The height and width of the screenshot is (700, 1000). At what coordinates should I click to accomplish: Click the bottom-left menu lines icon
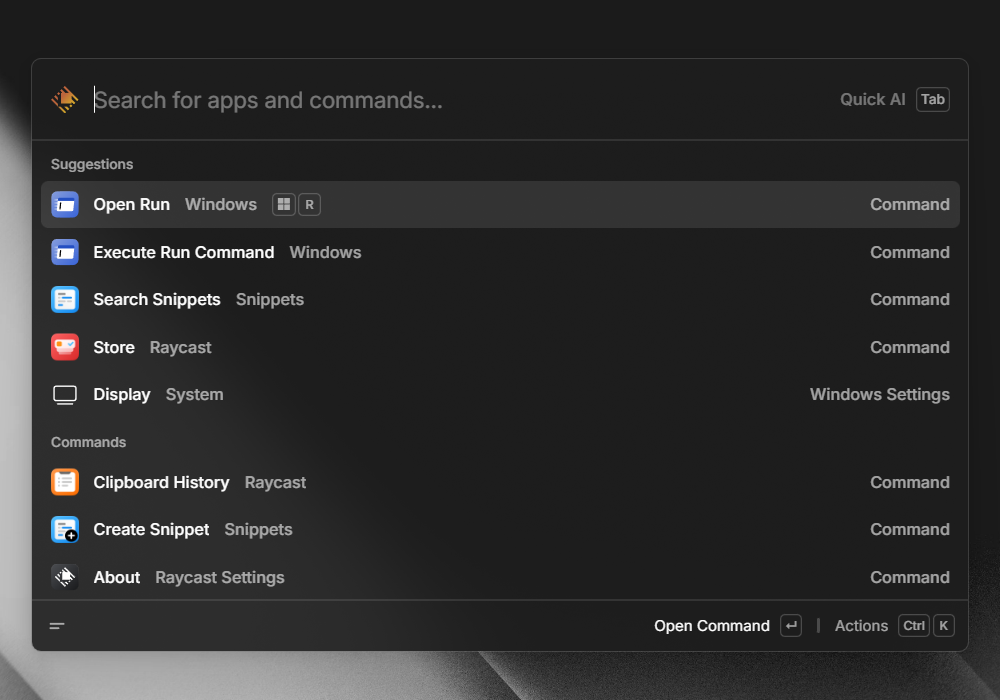coord(57,626)
